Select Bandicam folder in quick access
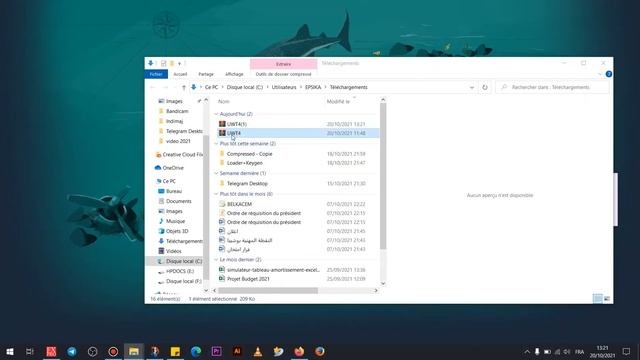This screenshot has width=640, height=360. [177, 111]
